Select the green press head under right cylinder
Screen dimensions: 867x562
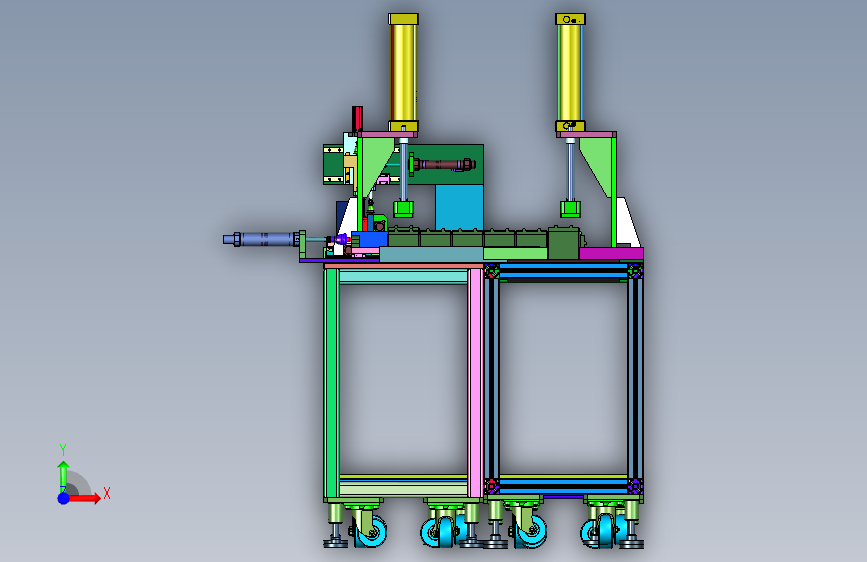[x=570, y=209]
